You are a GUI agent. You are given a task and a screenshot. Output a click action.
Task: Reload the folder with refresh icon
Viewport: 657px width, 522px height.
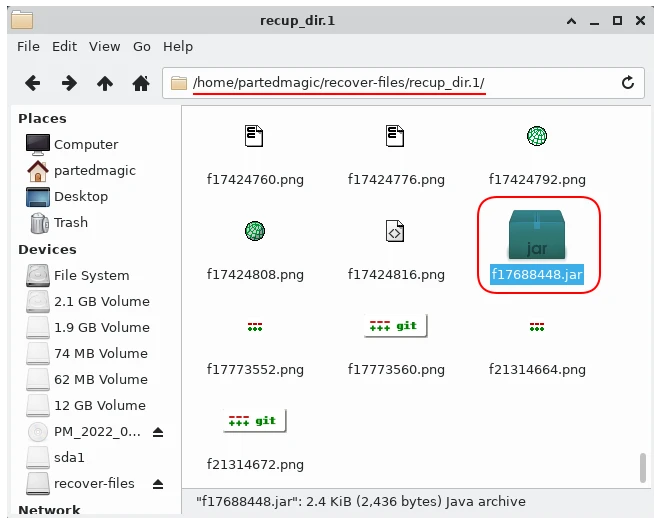point(628,83)
